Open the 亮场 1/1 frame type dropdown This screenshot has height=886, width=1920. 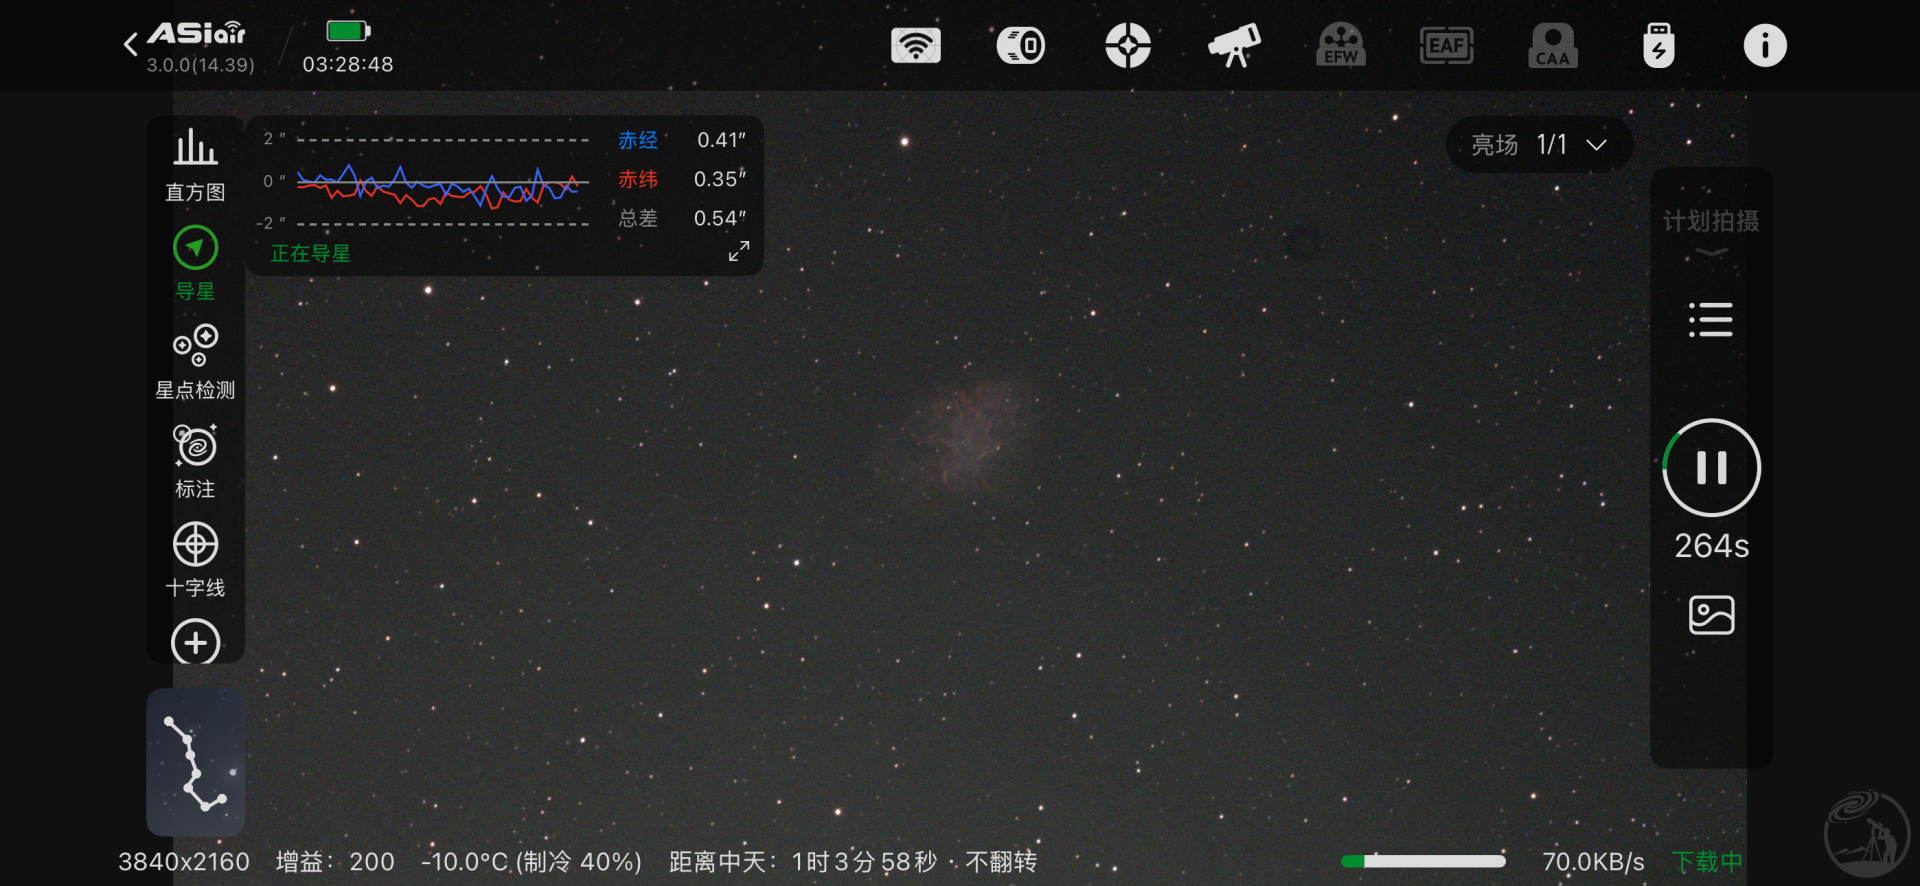pyautogui.click(x=1539, y=145)
